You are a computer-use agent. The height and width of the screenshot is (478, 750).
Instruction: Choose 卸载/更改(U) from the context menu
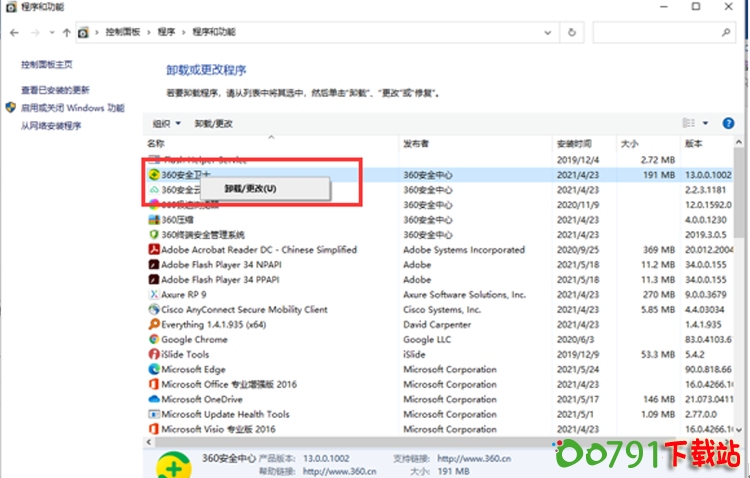click(251, 188)
